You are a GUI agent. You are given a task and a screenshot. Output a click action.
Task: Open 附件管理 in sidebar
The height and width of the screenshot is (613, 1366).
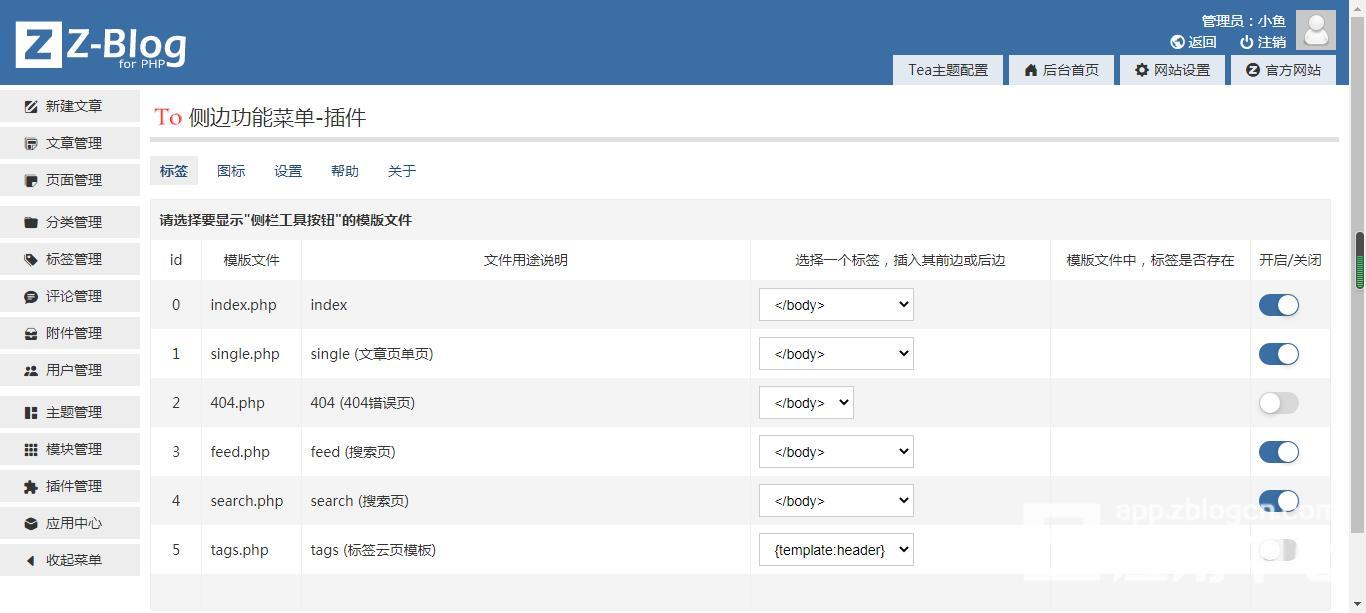tap(70, 333)
